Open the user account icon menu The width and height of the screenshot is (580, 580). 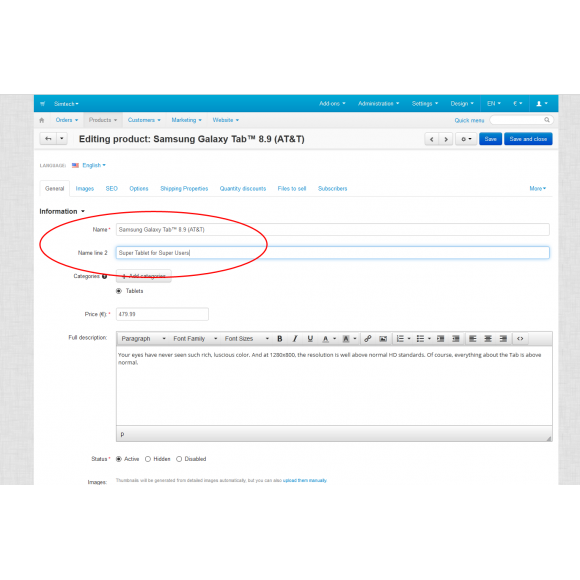[542, 104]
